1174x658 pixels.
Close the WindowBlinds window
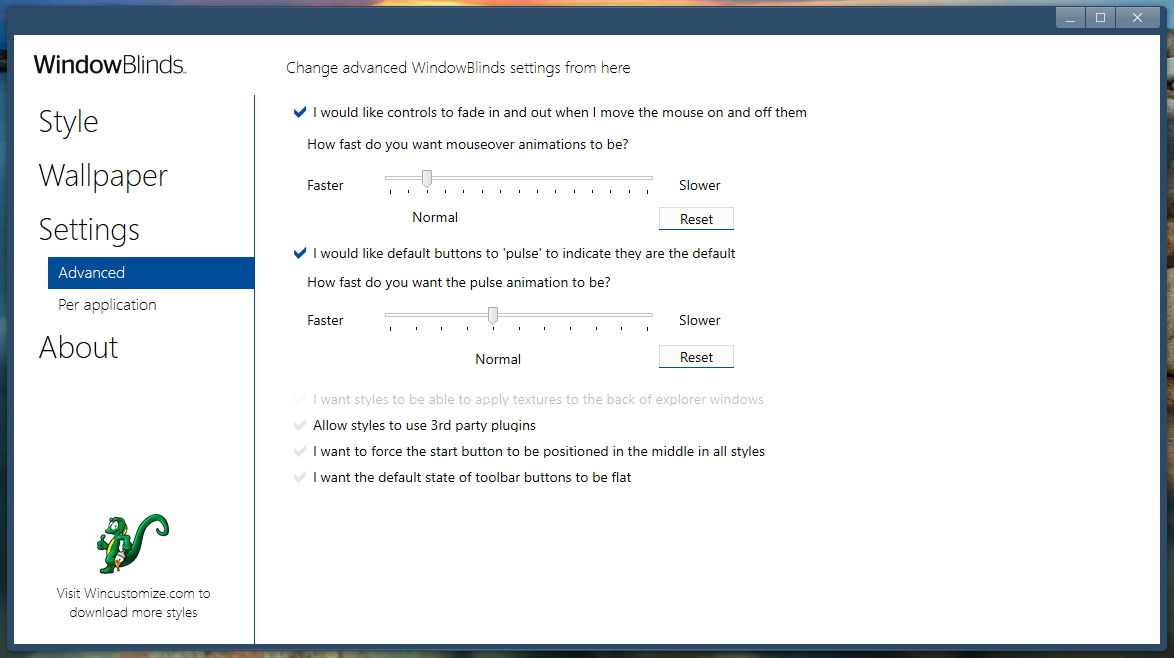(x=1137, y=18)
